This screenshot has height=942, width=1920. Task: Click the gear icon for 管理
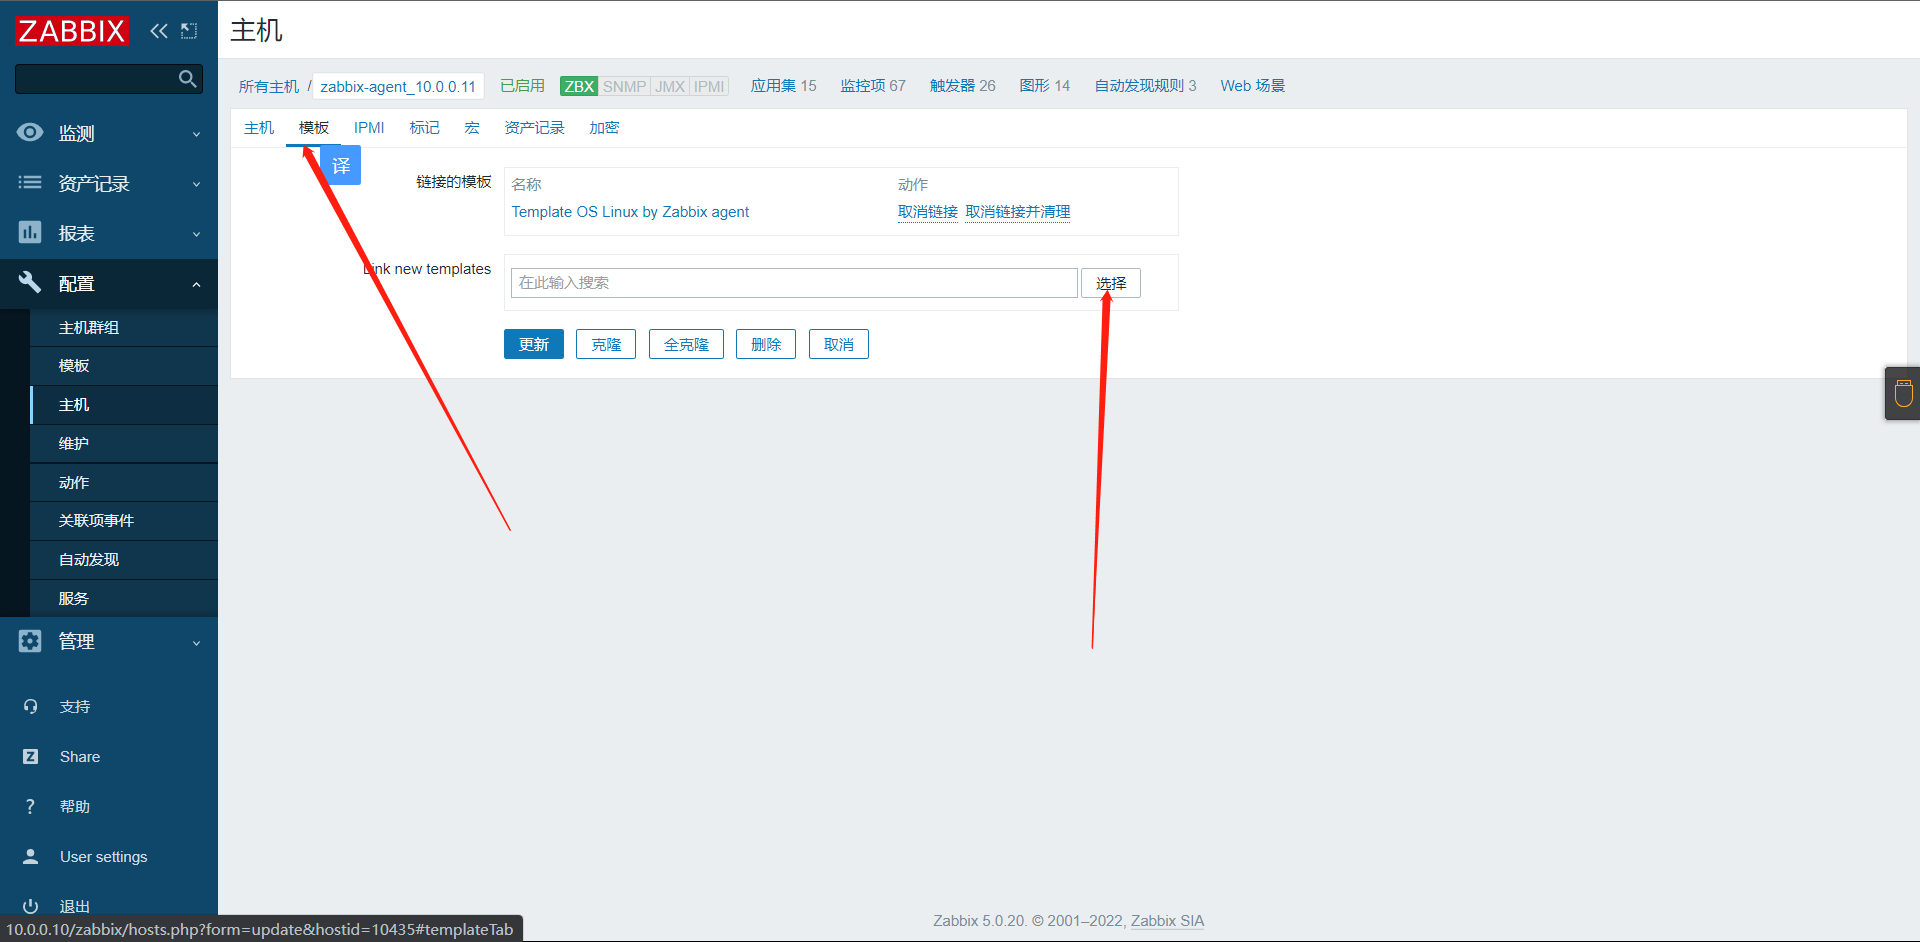pyautogui.click(x=30, y=641)
